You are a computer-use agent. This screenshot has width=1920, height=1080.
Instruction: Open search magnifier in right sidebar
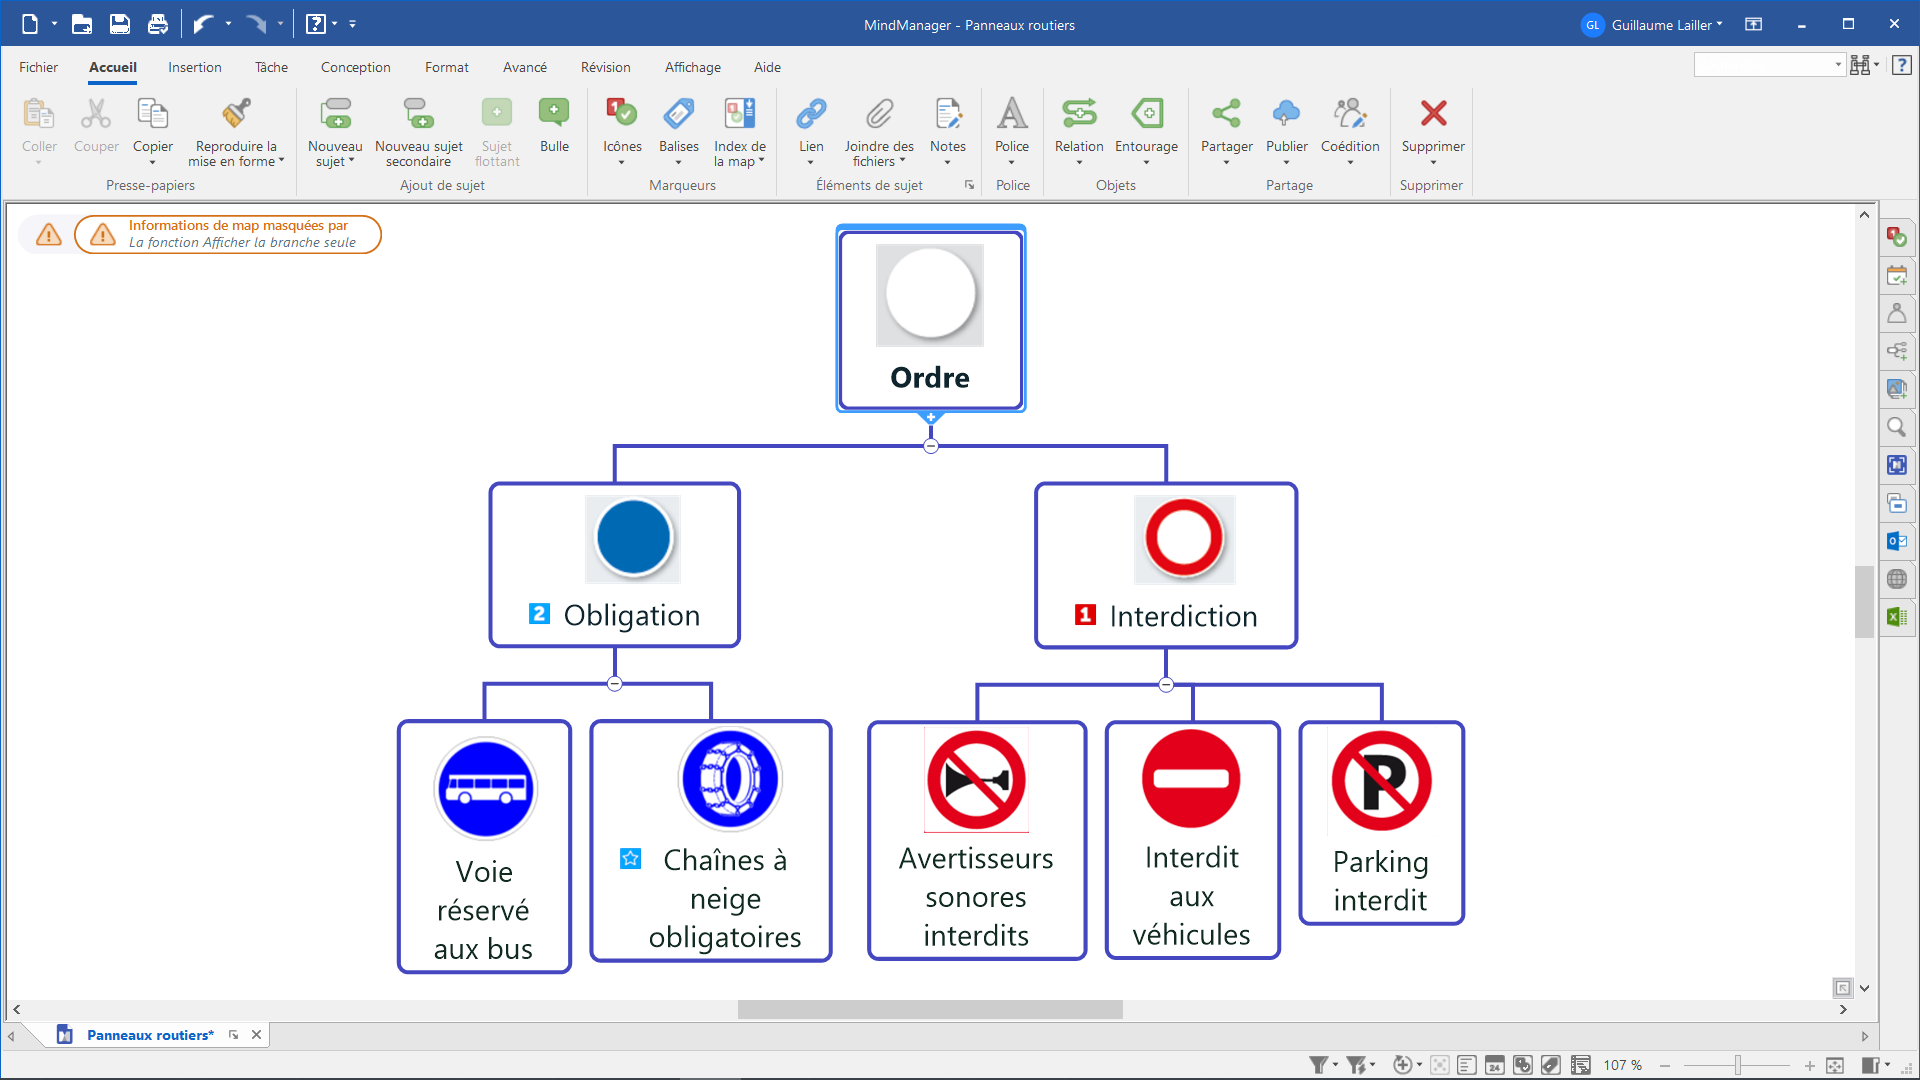click(x=1896, y=428)
